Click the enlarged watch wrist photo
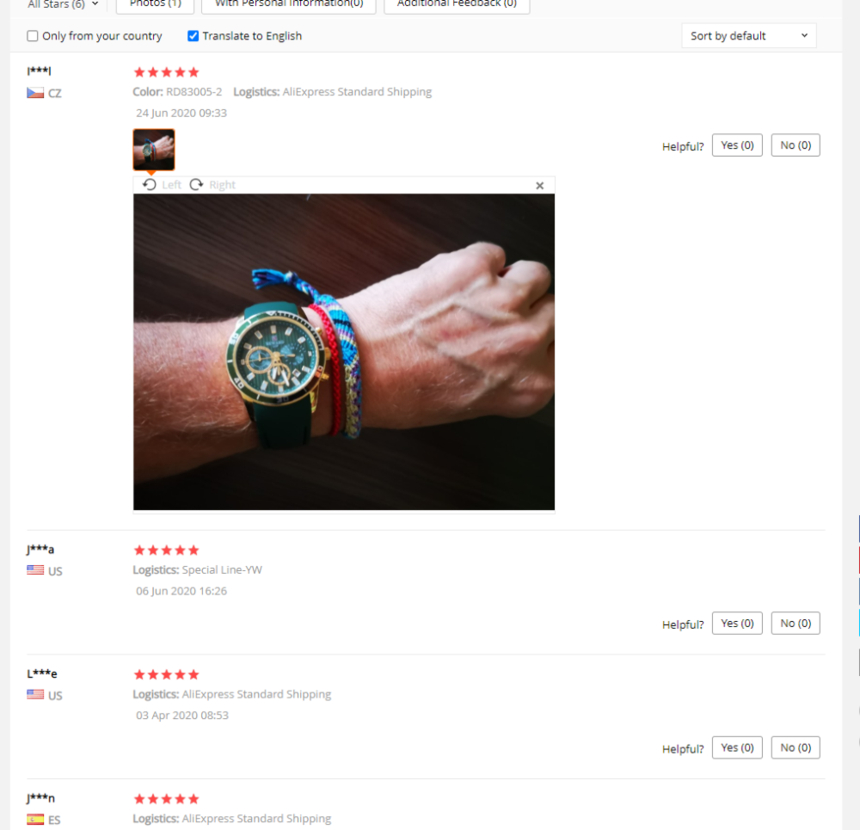Screen dimensions: 860x830 (x=344, y=352)
